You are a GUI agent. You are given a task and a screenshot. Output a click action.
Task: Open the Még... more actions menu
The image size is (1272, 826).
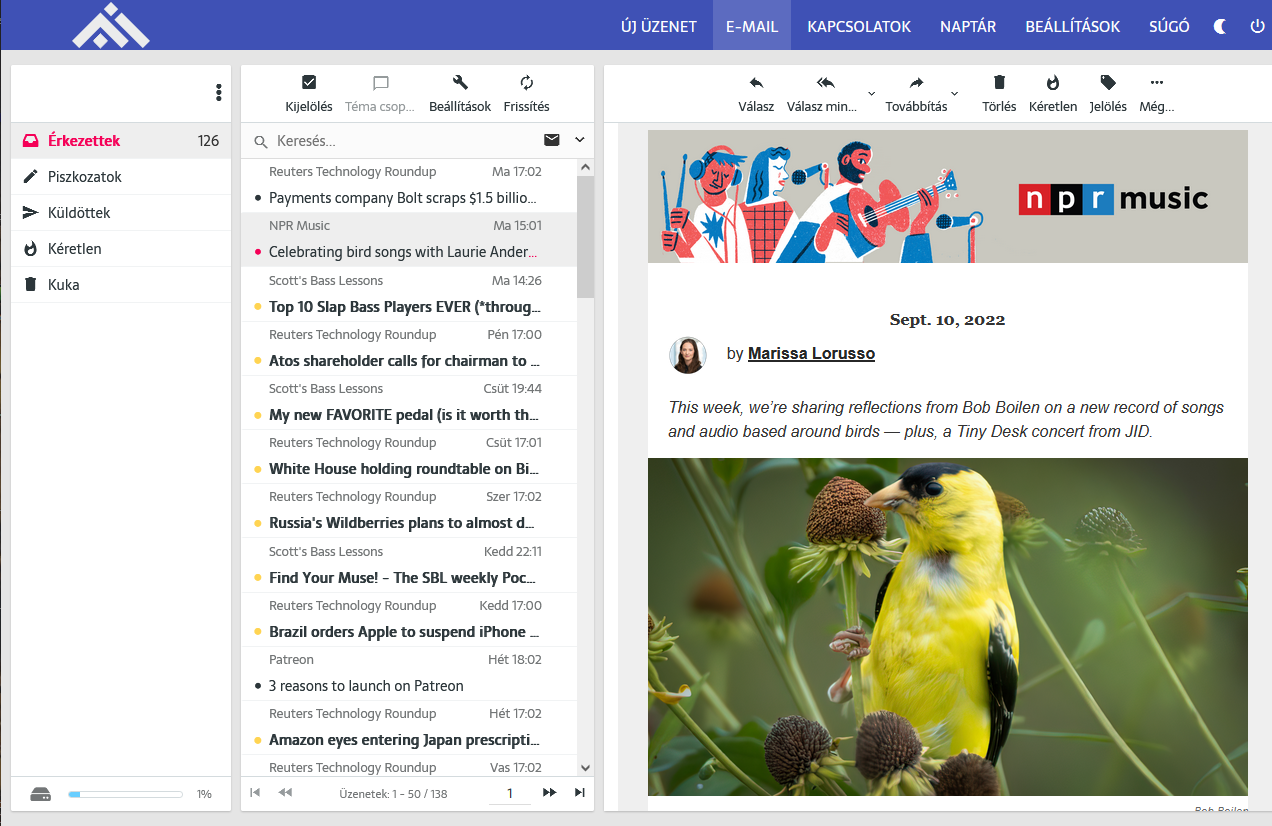tap(1157, 83)
